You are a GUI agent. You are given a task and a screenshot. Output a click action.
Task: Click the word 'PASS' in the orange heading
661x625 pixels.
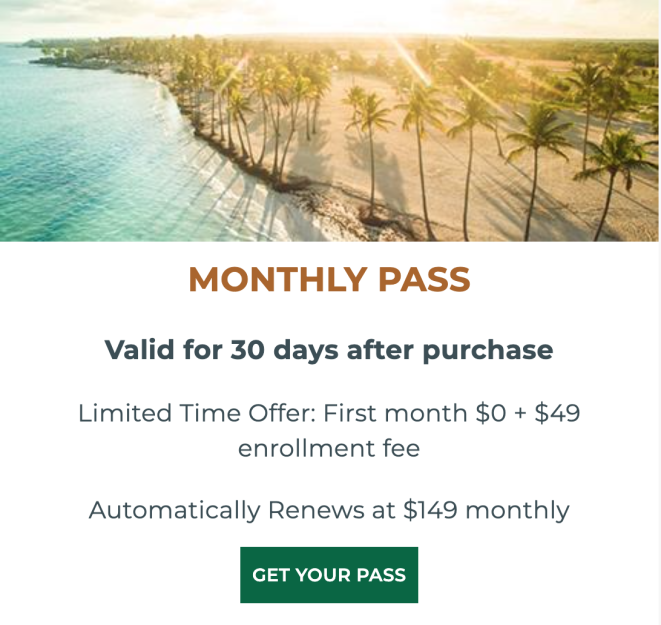pyautogui.click(x=424, y=279)
